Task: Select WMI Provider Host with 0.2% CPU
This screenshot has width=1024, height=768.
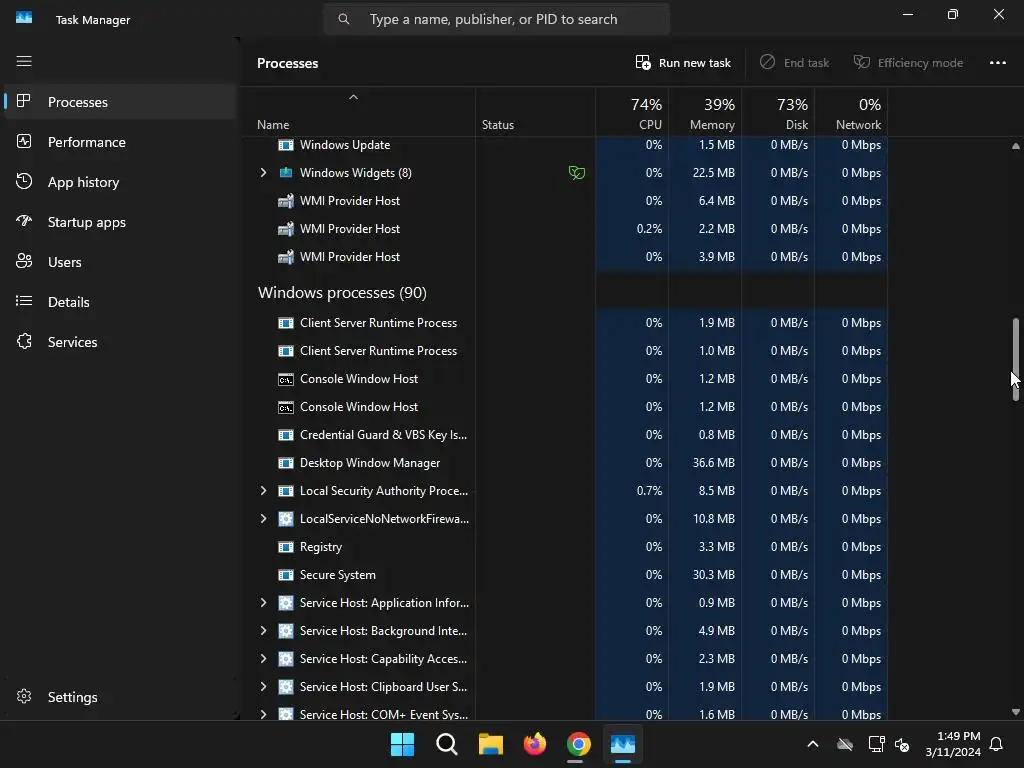Action: pos(565,229)
